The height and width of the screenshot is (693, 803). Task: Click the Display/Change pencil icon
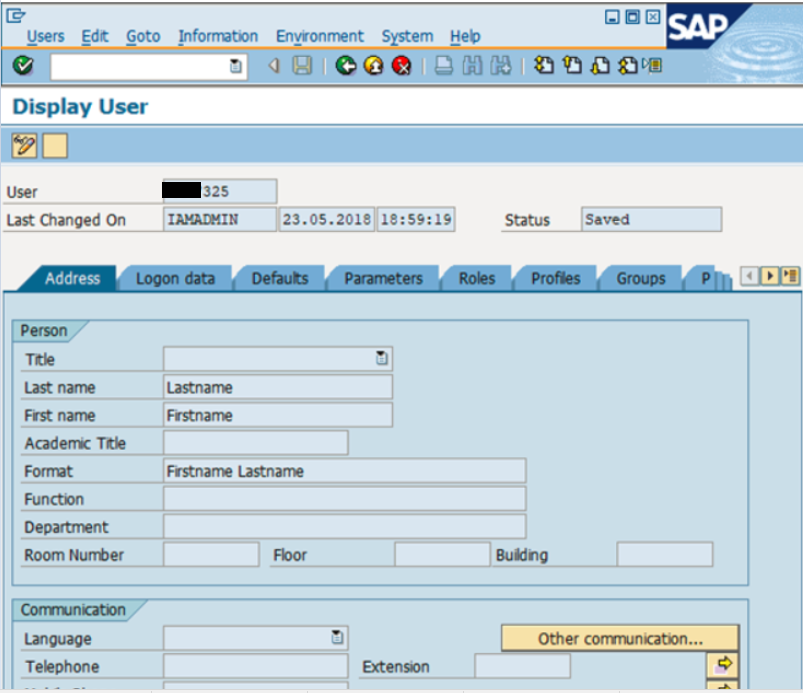24,146
